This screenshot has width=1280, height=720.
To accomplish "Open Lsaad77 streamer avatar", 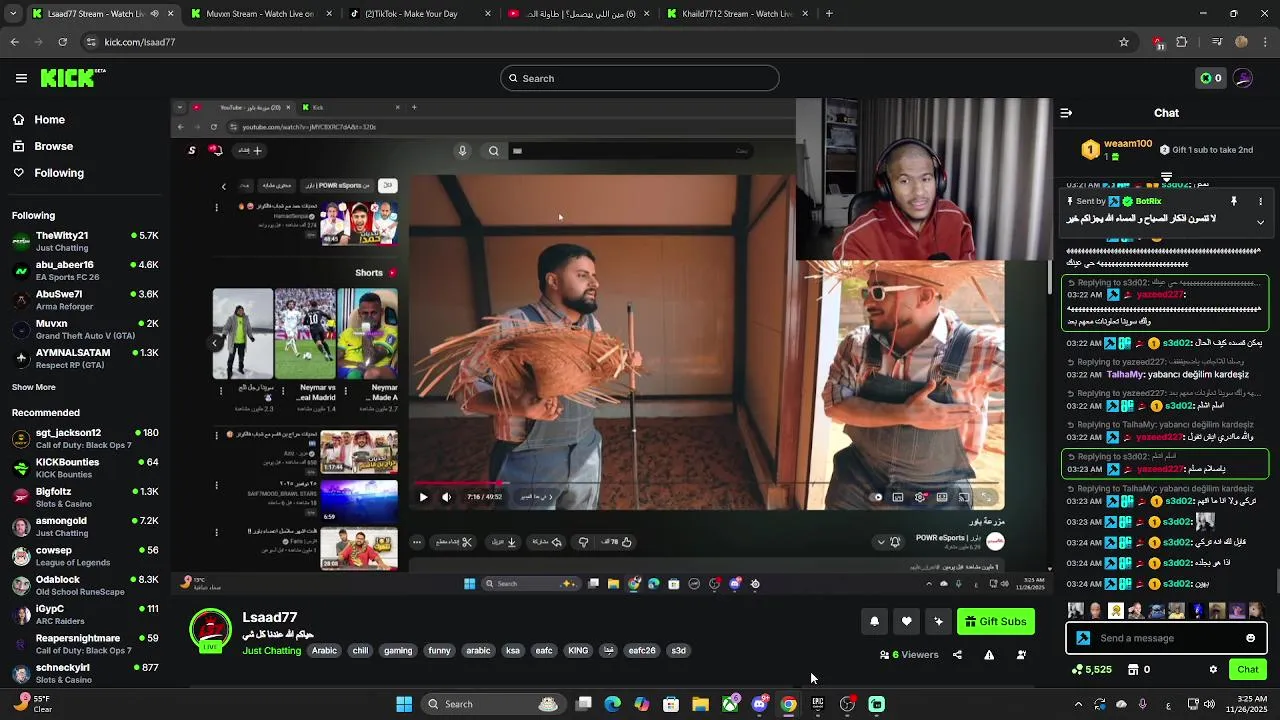I will 210,630.
